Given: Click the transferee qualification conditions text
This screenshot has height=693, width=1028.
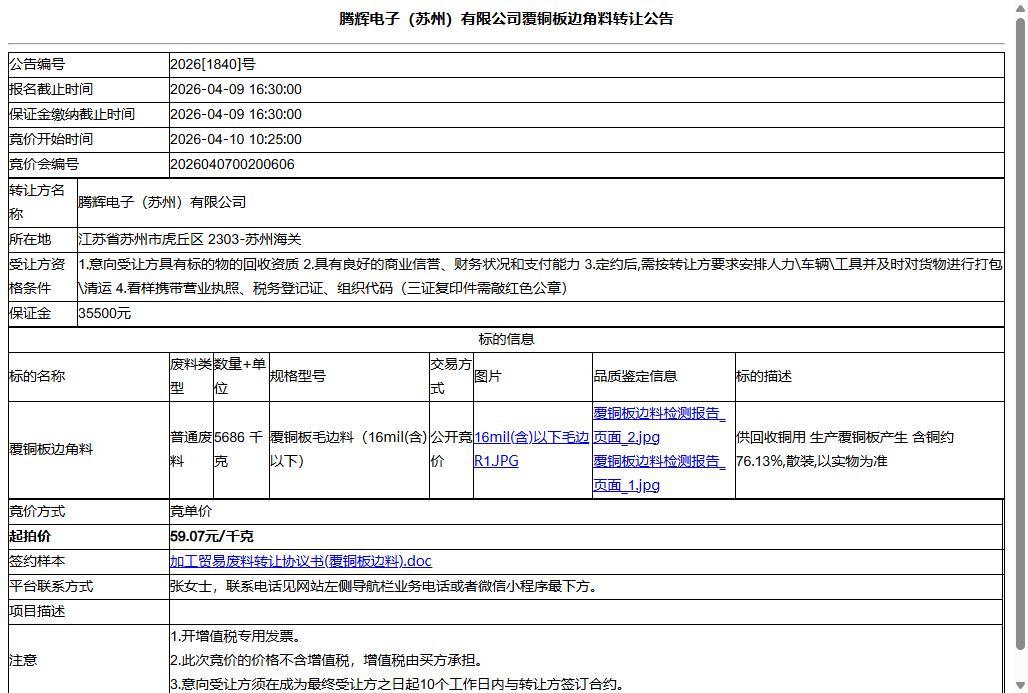Looking at the screenshot, I should (541, 276).
